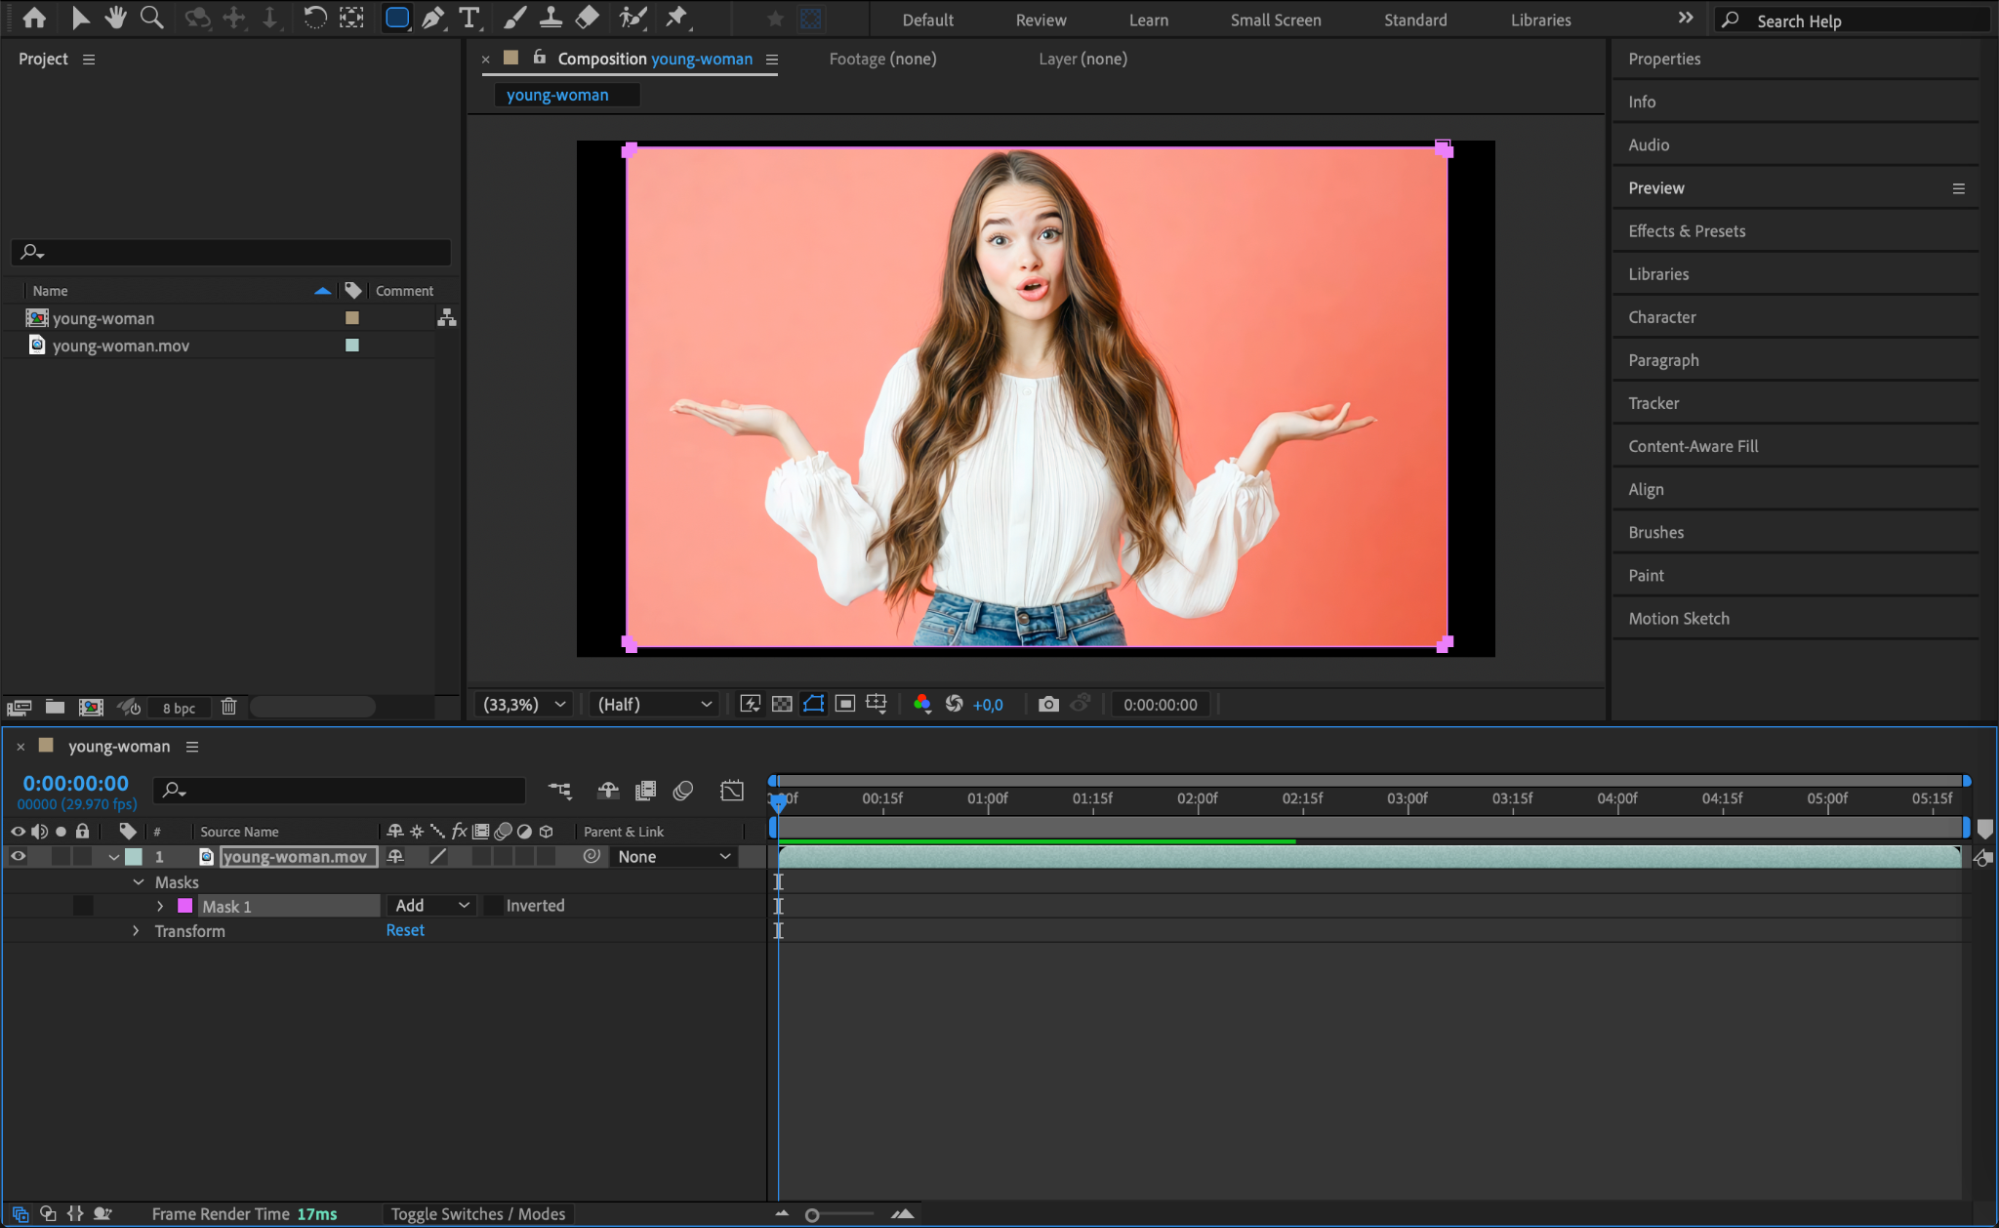Enable the Inverted checkbox for Mask 1
The width and height of the screenshot is (1999, 1228).
pos(493,905)
